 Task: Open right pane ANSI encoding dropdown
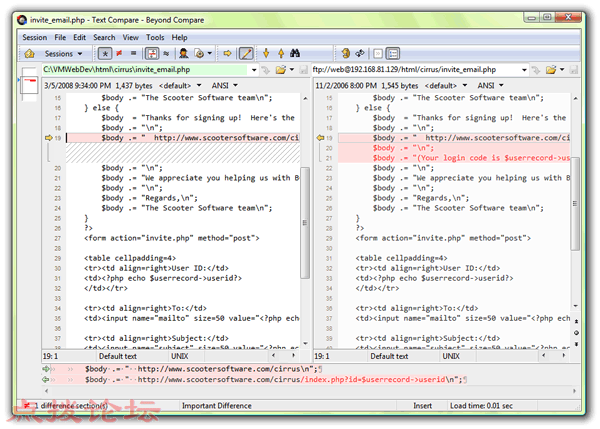click(490, 85)
